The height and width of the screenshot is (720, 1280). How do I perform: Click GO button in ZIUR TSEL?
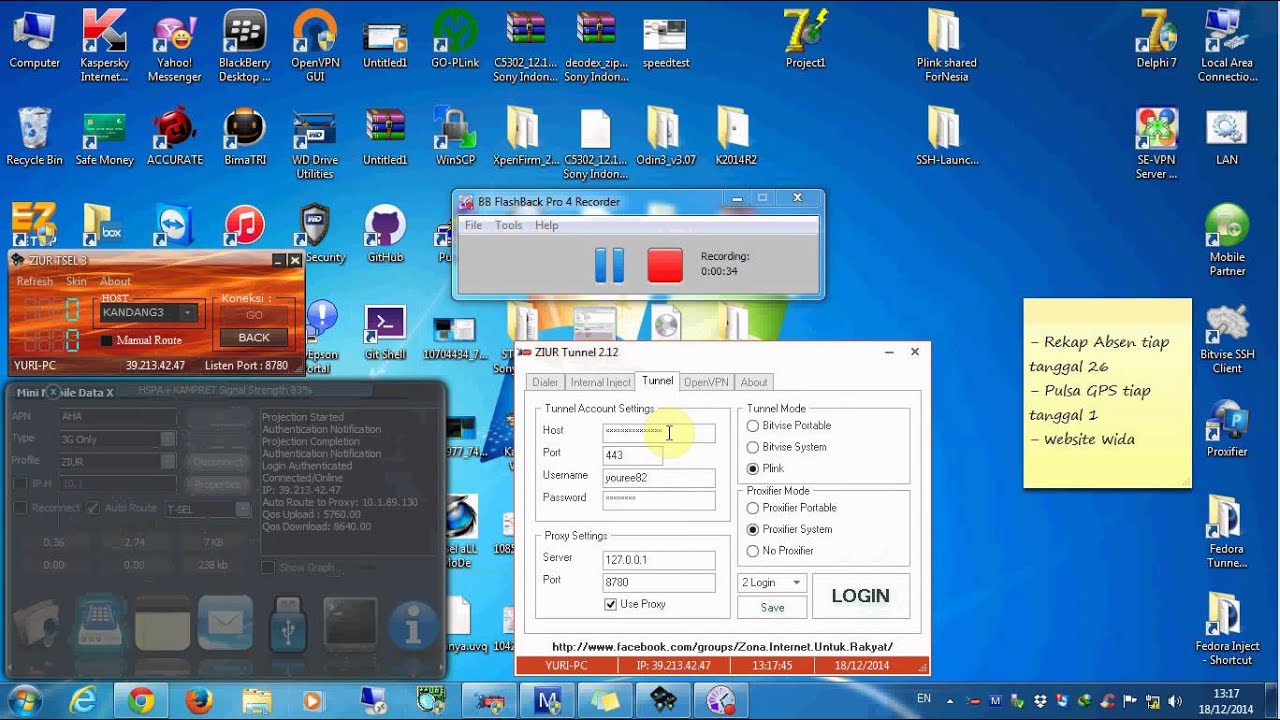(x=254, y=315)
